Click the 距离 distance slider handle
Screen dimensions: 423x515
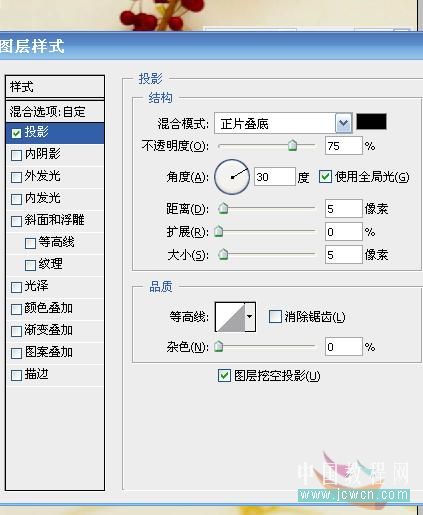tap(223, 208)
